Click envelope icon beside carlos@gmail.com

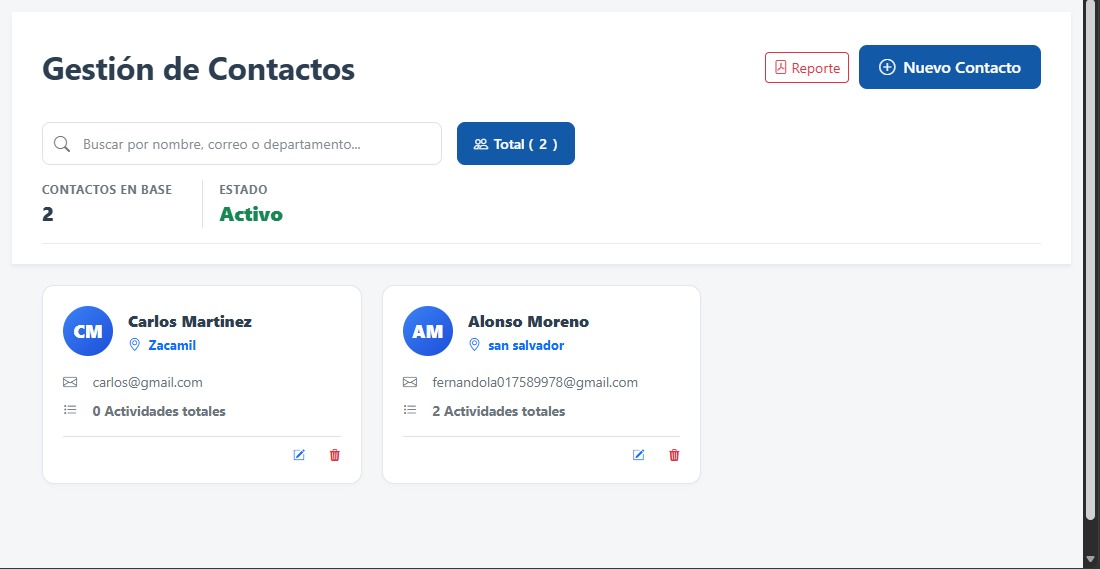(x=70, y=382)
